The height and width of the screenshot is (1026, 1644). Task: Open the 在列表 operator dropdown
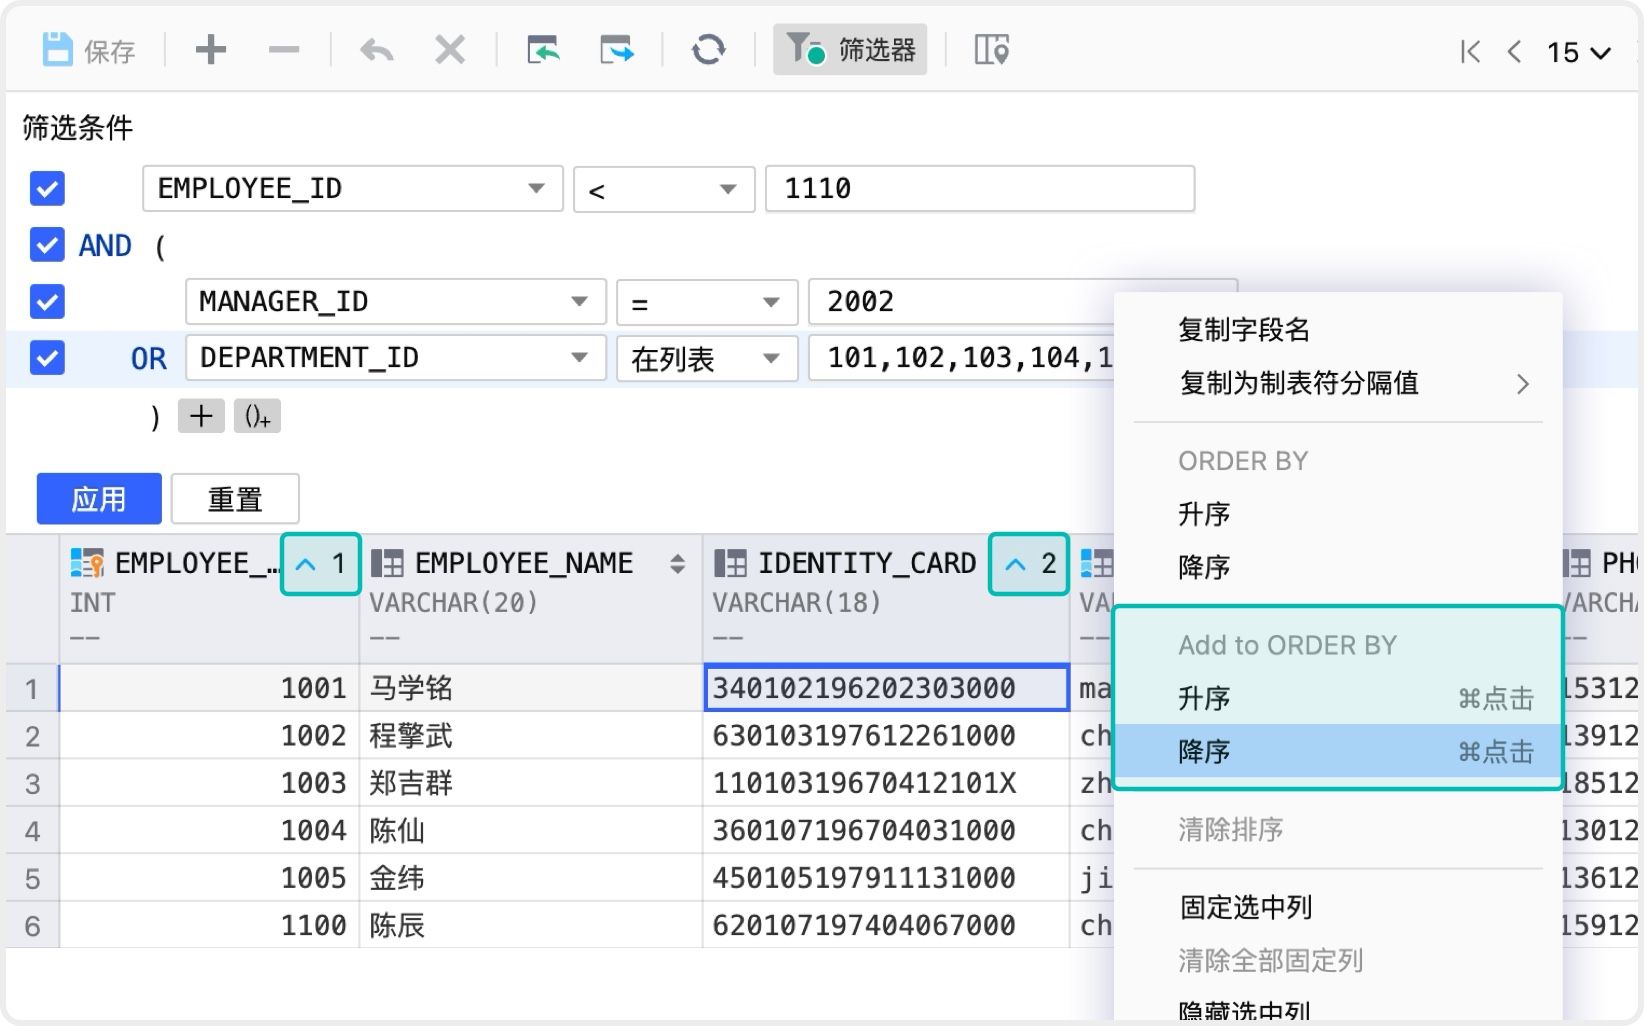coord(707,357)
